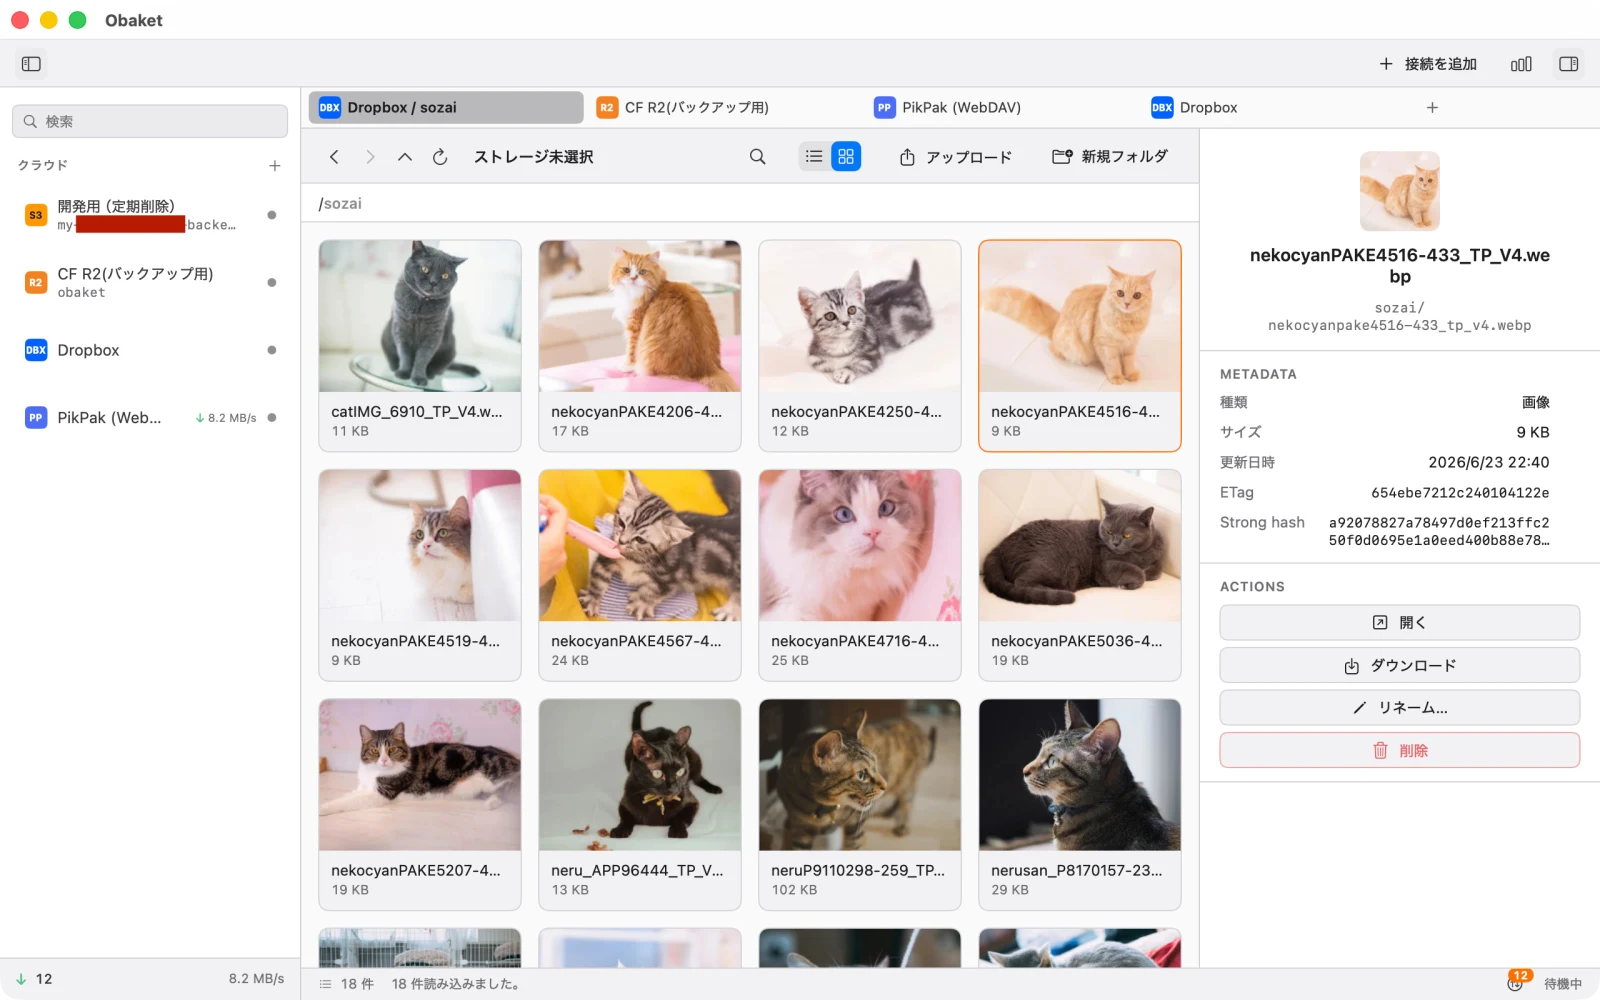Screen dimensions: 1600x1000
Task: Click the 更新日時 value 2026/6/23 22:40
Action: coord(1489,462)
